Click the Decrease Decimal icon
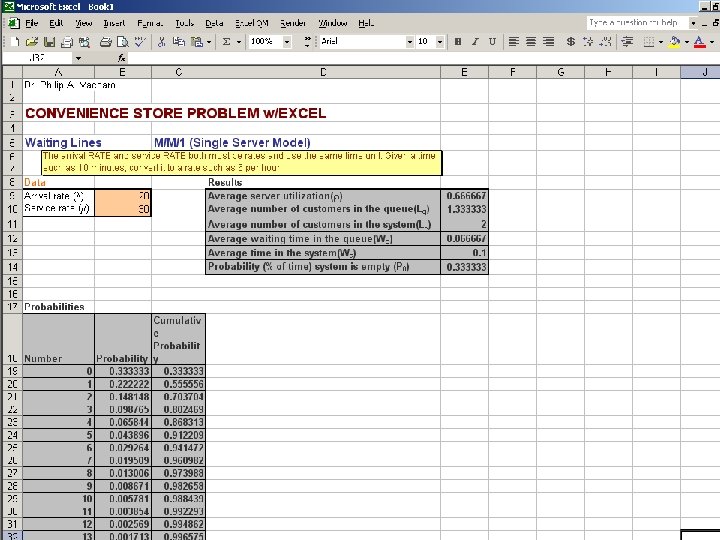 [x=605, y=42]
